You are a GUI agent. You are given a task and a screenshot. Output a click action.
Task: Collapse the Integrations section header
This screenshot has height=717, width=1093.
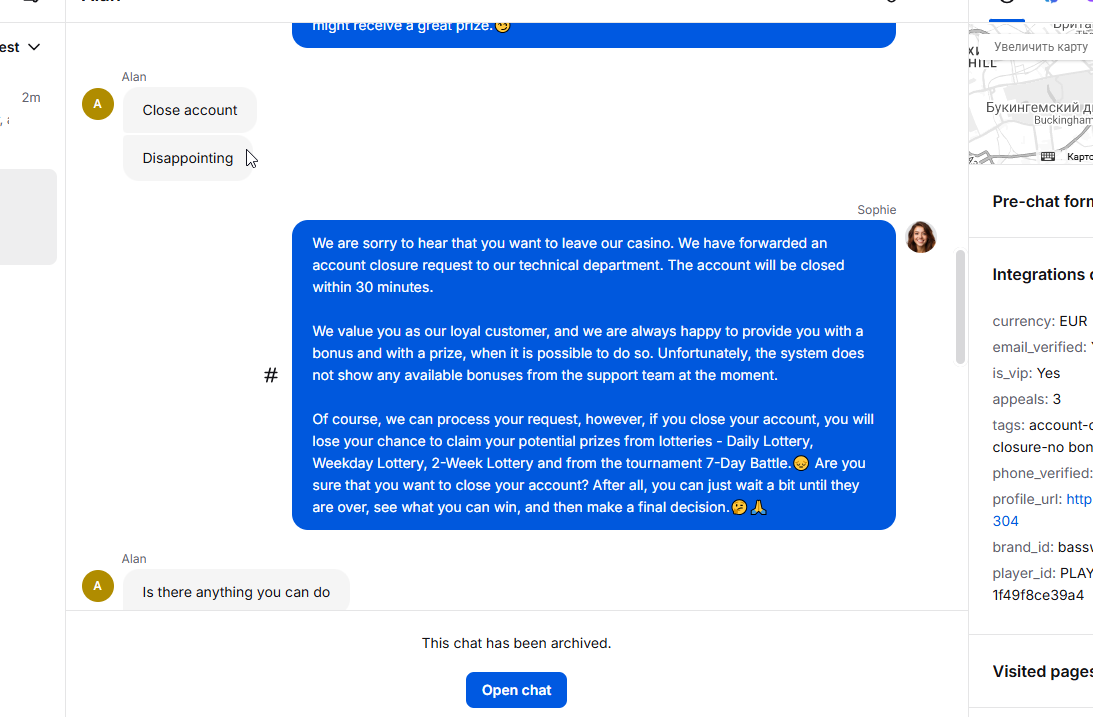click(1041, 275)
